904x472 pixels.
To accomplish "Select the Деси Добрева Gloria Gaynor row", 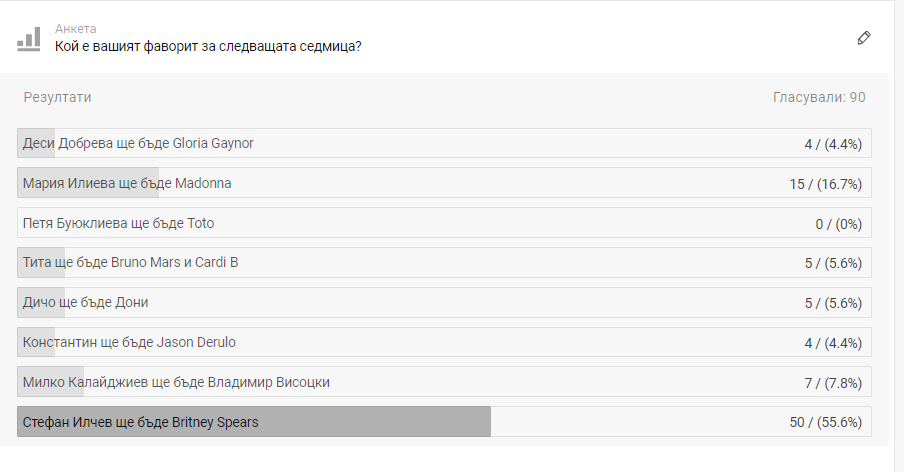I will (x=444, y=143).
